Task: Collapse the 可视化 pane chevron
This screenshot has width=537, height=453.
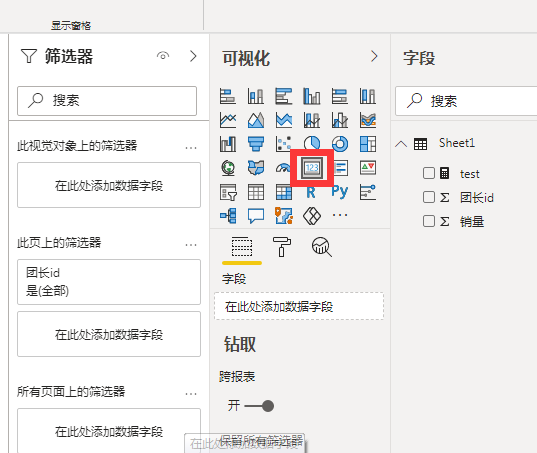Action: coord(374,56)
